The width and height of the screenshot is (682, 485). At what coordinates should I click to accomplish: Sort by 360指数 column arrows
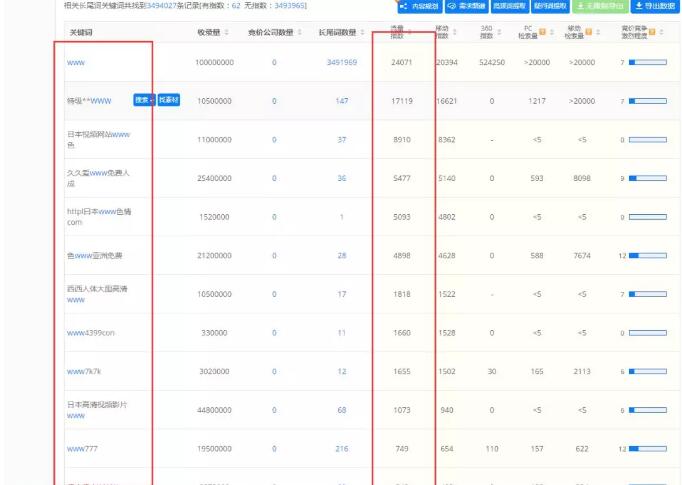click(x=499, y=32)
